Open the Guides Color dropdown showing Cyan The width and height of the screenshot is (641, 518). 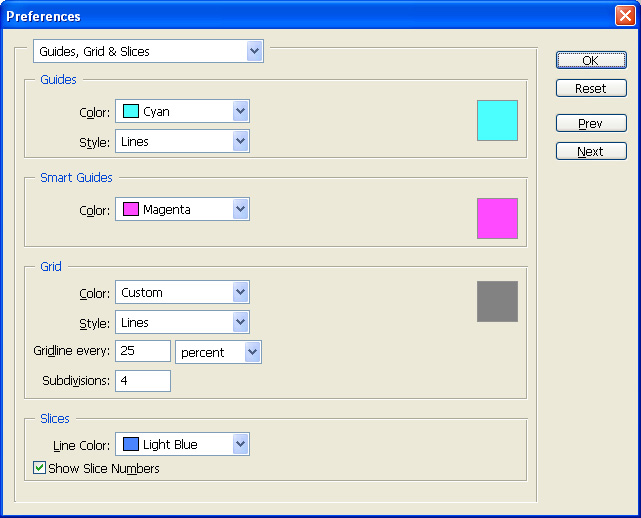182,111
